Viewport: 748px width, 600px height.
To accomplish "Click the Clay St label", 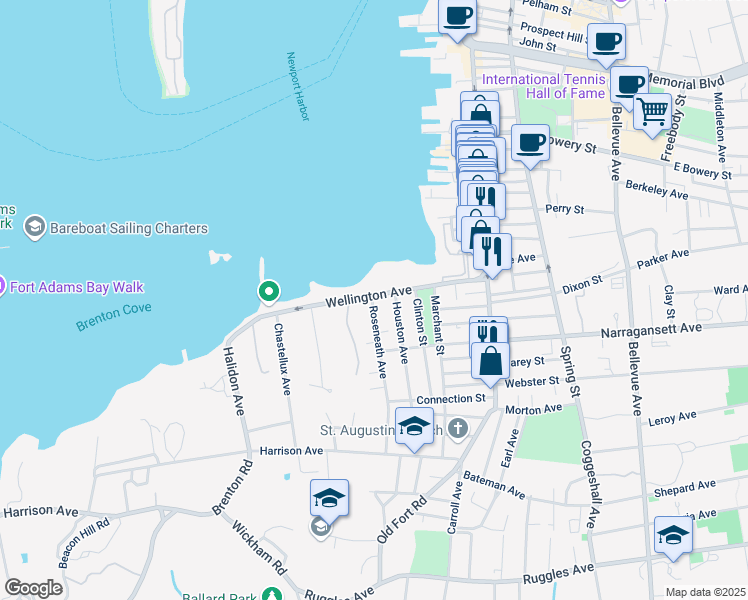I will 670,301.
